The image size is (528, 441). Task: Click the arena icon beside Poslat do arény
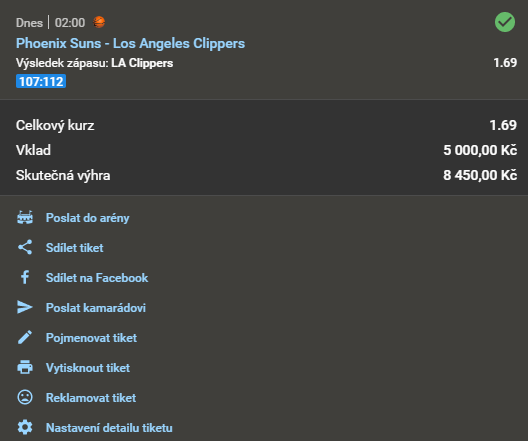(25, 217)
